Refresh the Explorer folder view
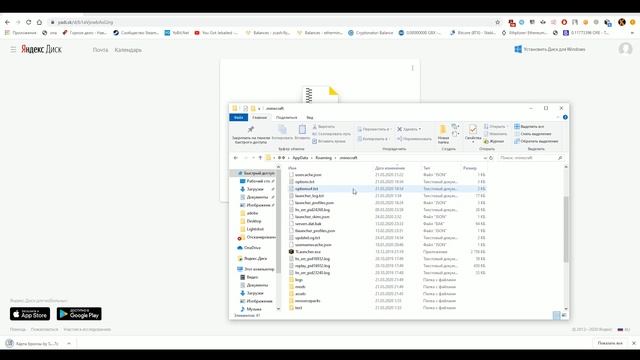 click(491, 158)
